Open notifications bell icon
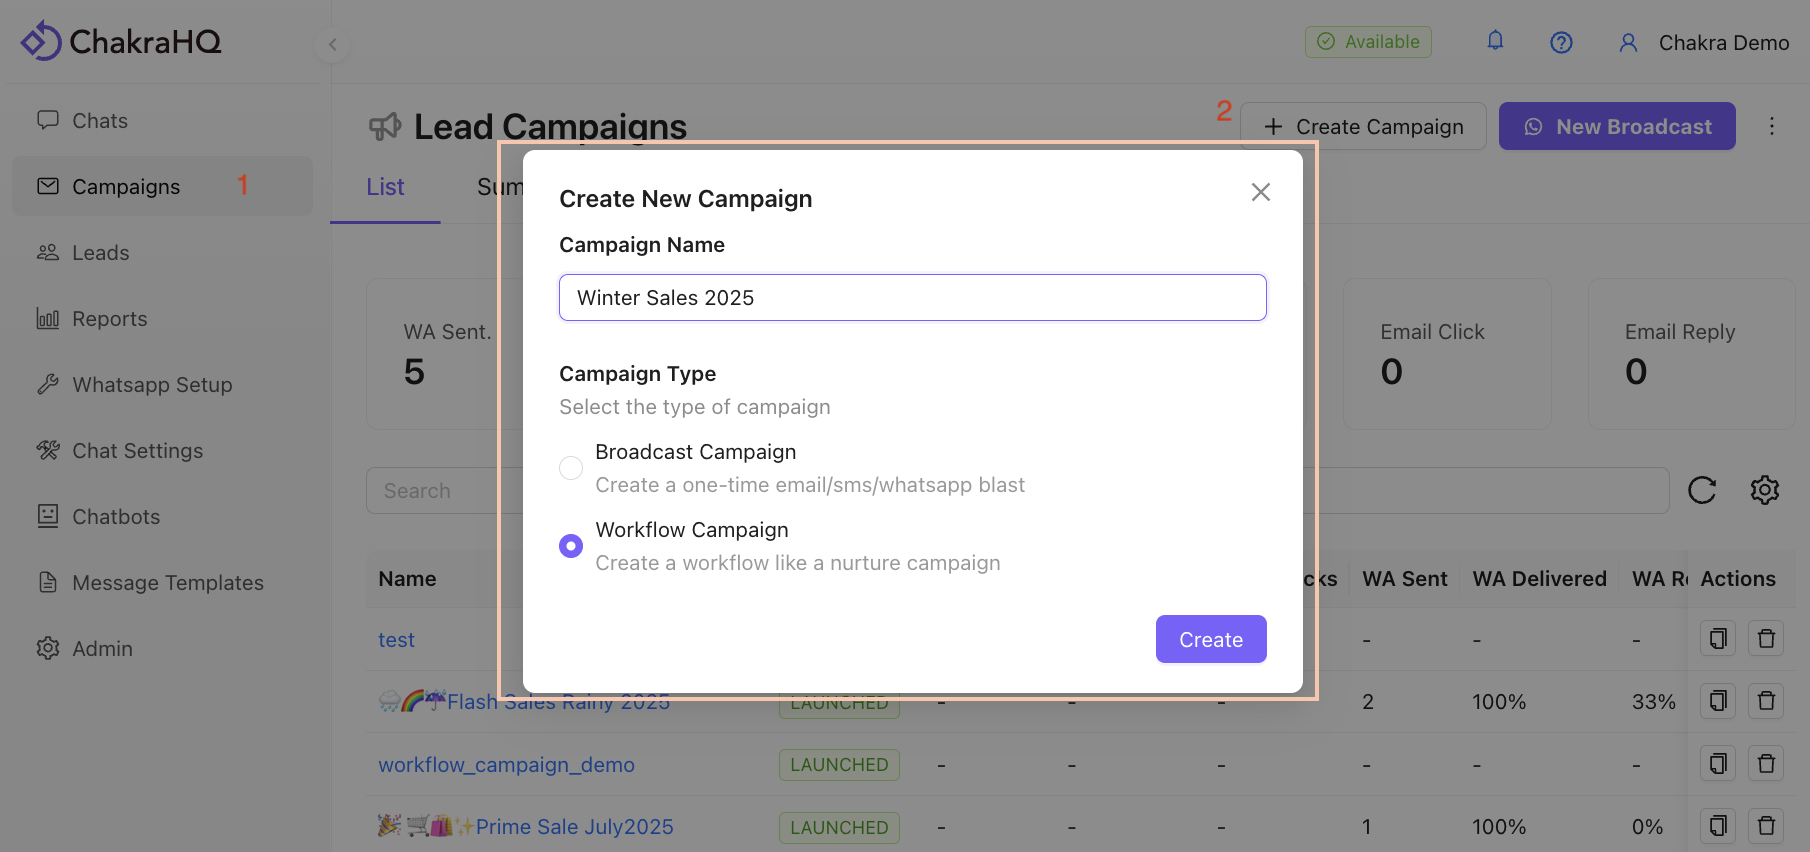Viewport: 1810px width, 852px height. coord(1495,41)
